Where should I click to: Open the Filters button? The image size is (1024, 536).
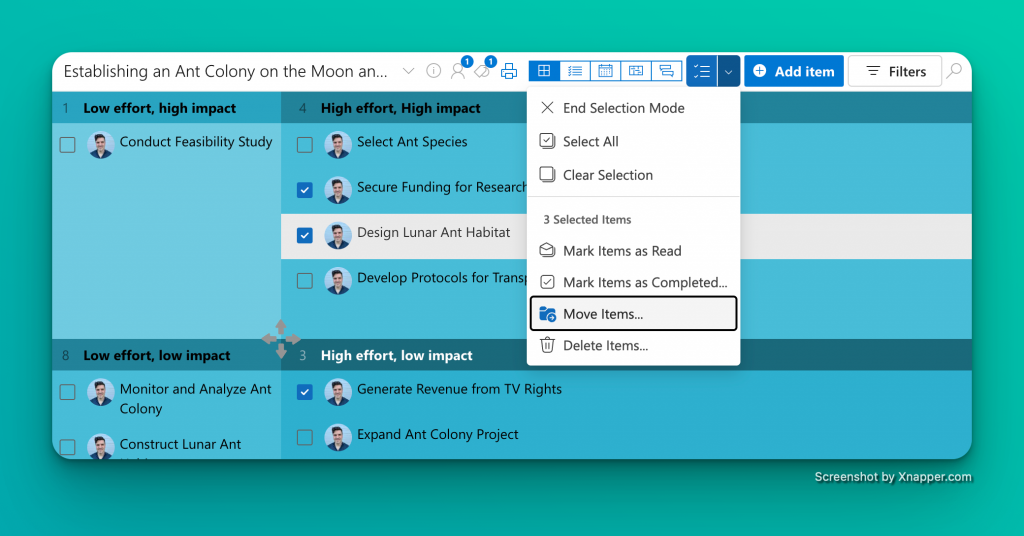[895, 71]
